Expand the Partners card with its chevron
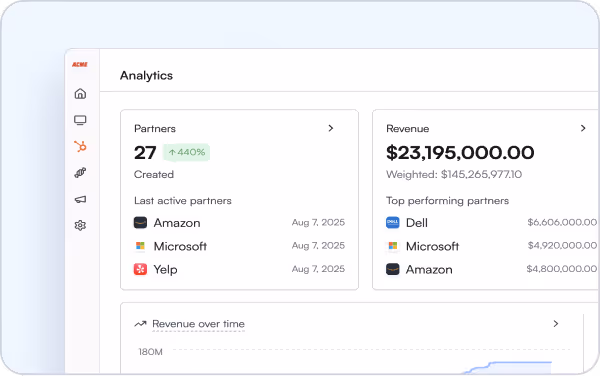The width and height of the screenshot is (600, 376). [331, 128]
